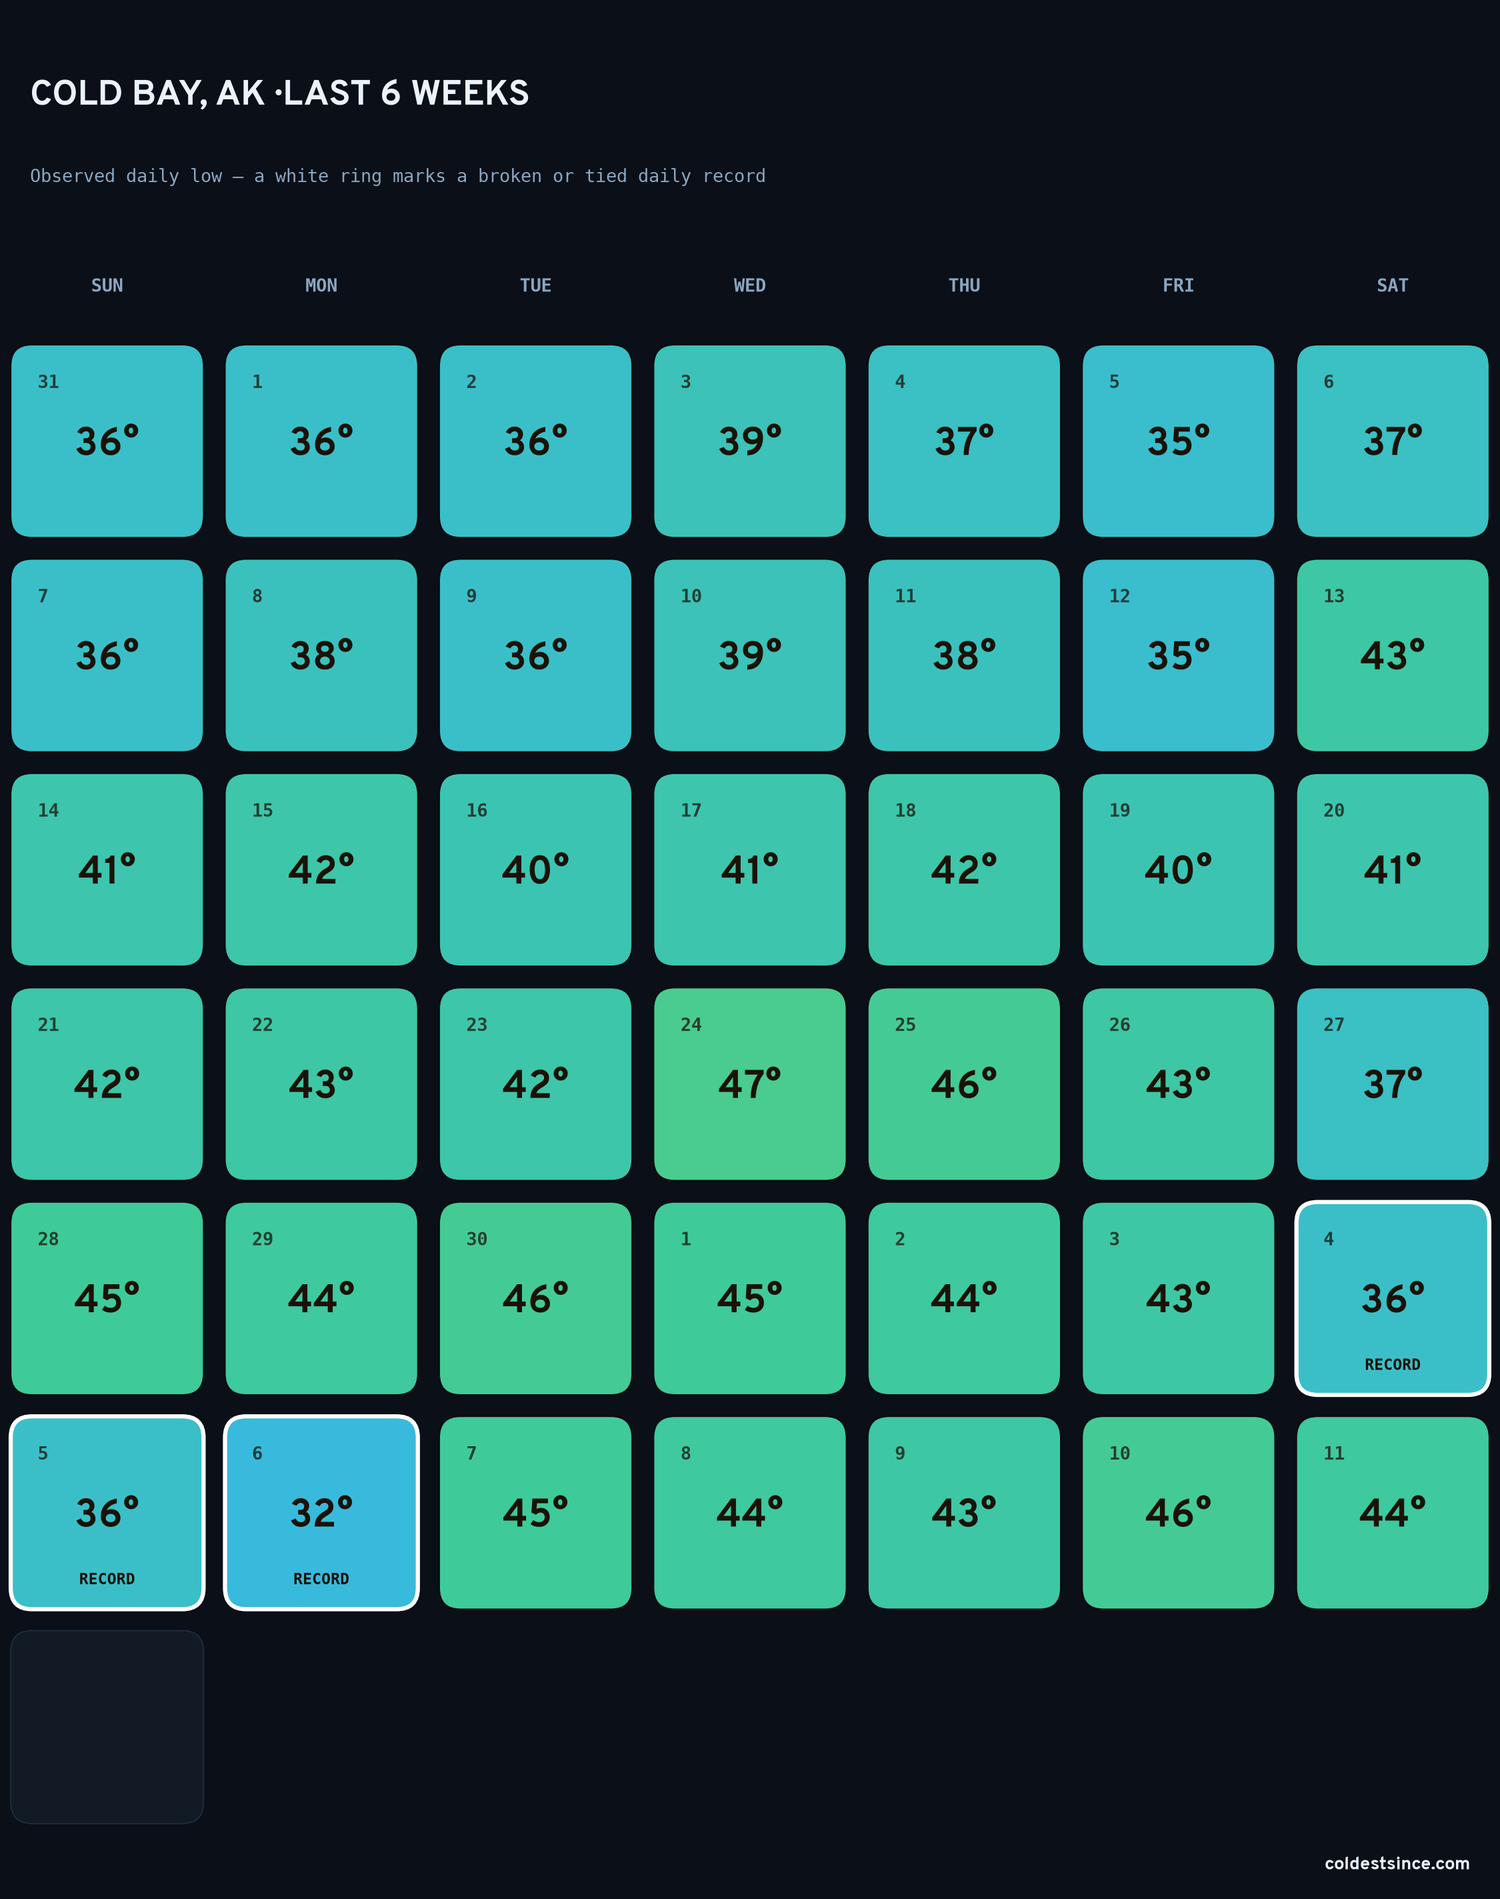This screenshot has width=1500, height=1899.
Task: Click the SAT column header
Action: pyautogui.click(x=1392, y=285)
